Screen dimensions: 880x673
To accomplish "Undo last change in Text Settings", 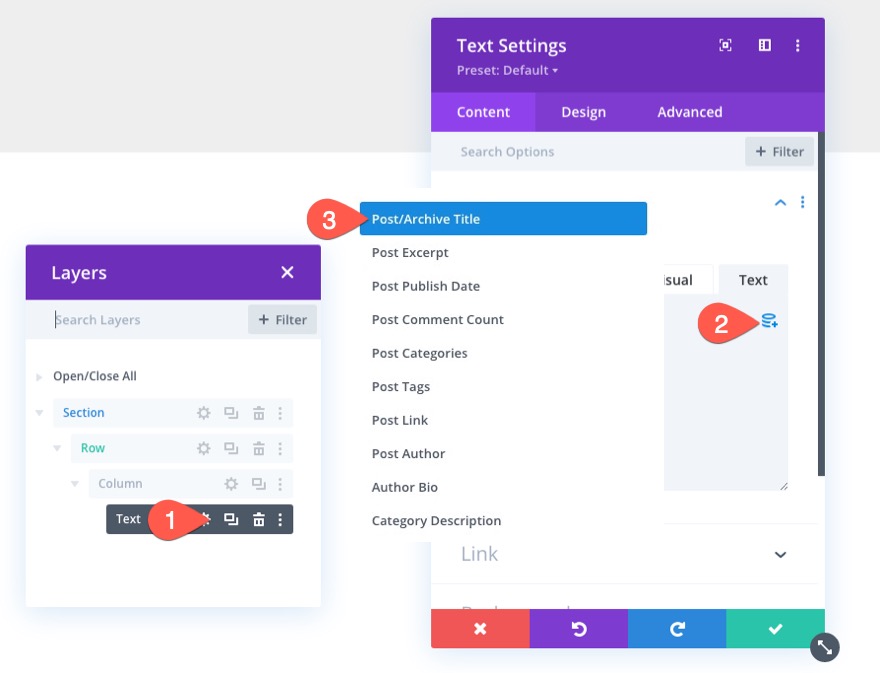I will pyautogui.click(x=579, y=629).
